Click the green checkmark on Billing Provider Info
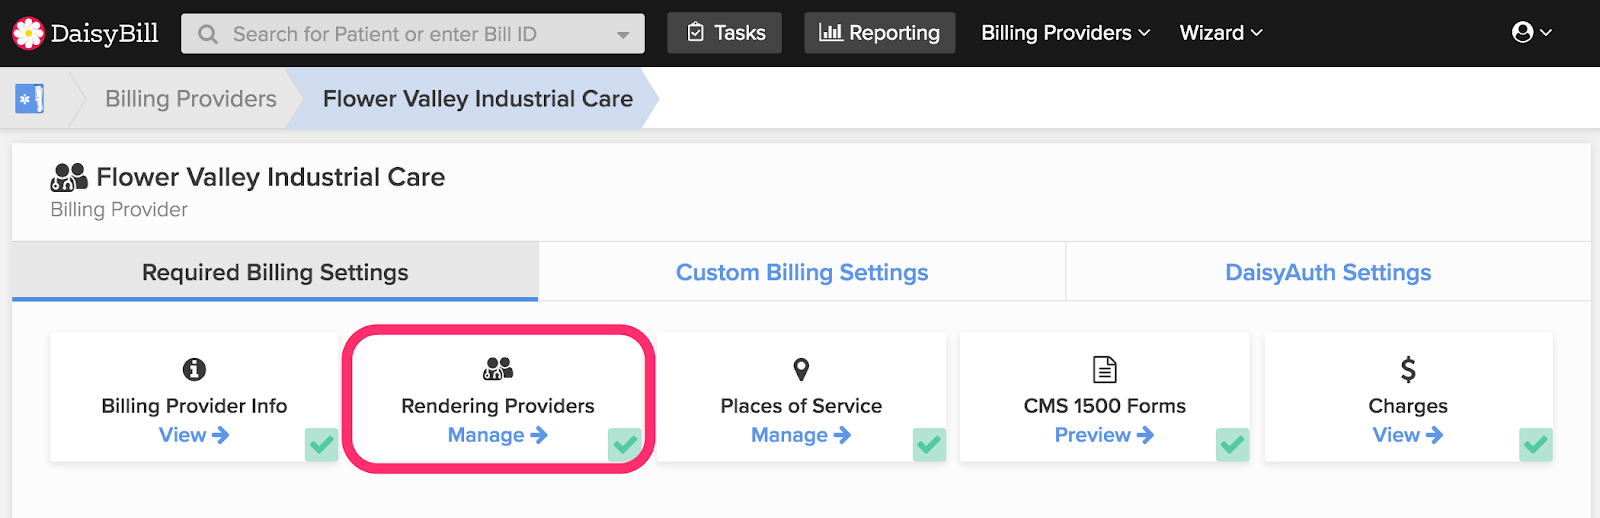 (322, 444)
